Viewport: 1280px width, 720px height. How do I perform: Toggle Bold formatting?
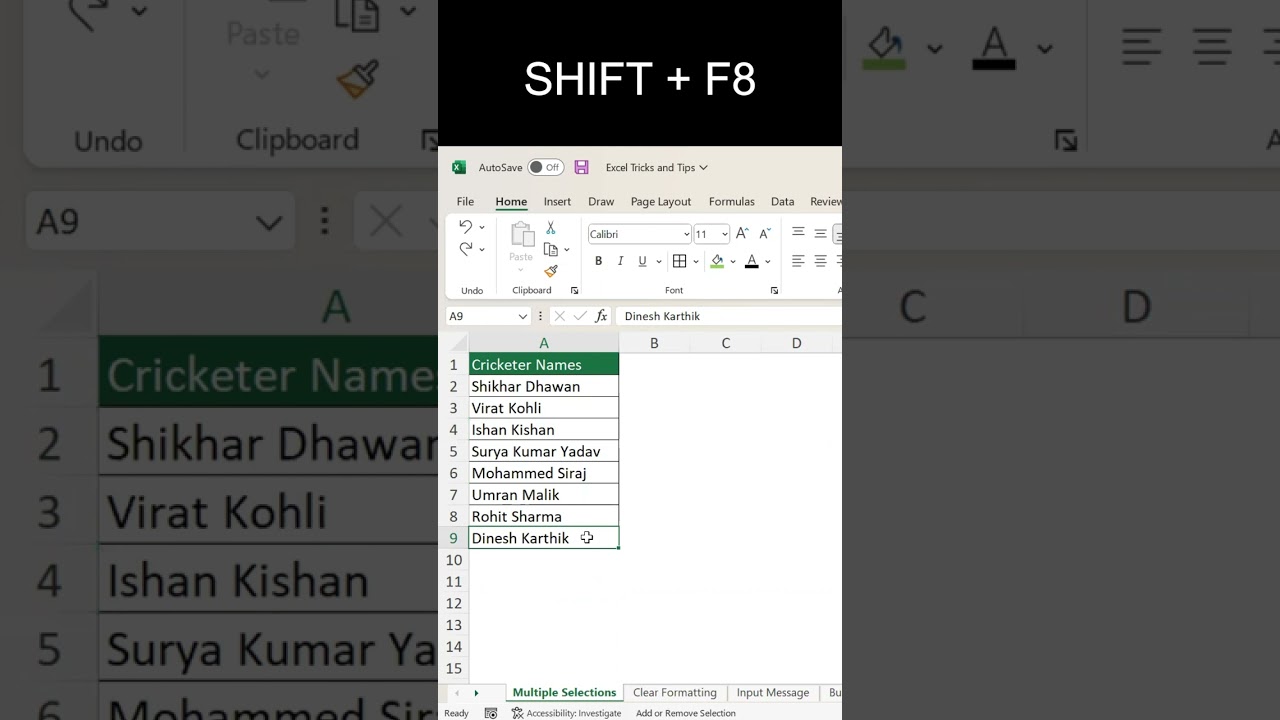[599, 261]
